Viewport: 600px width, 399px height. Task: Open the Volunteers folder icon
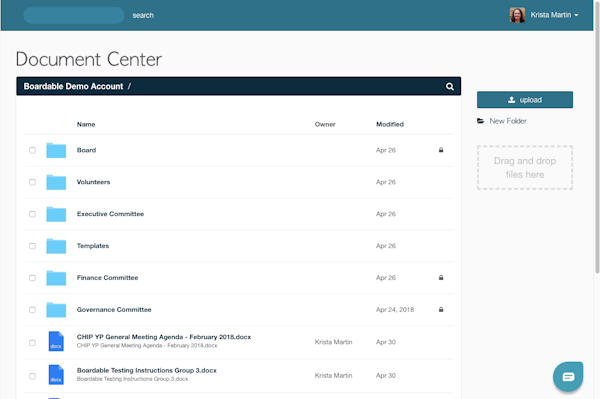click(x=56, y=182)
